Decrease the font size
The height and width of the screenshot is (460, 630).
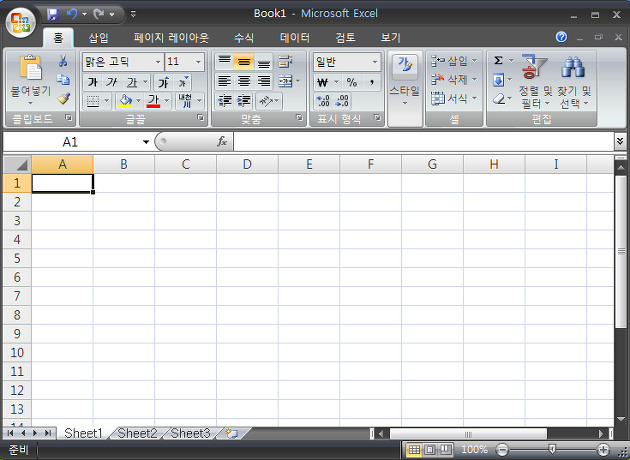pos(183,82)
